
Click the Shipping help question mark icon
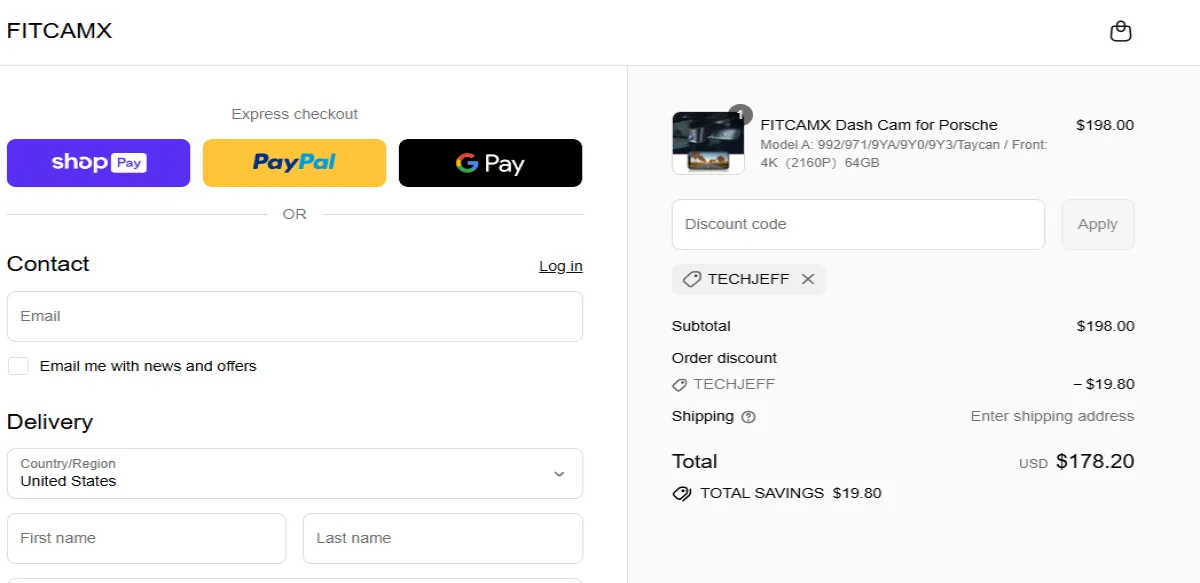tap(748, 417)
